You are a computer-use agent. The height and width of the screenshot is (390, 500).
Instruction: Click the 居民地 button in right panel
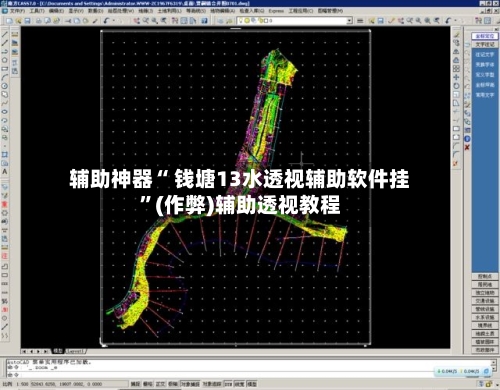coord(485,285)
